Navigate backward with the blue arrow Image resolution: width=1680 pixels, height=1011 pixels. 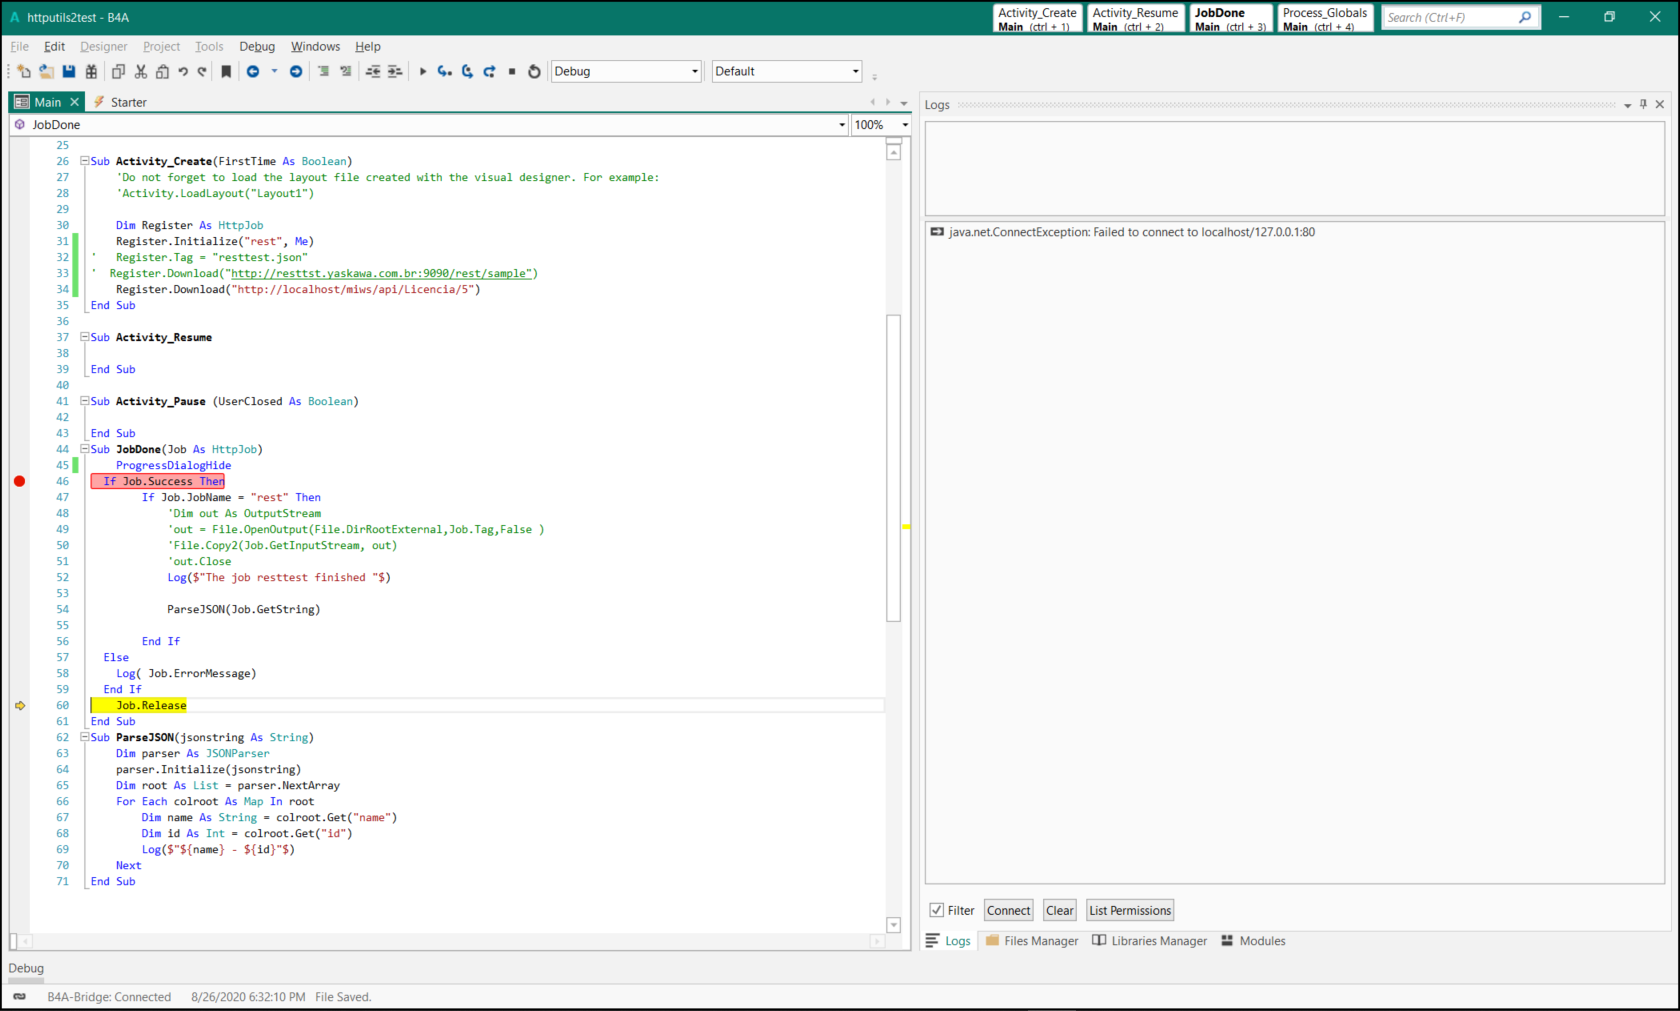click(253, 71)
